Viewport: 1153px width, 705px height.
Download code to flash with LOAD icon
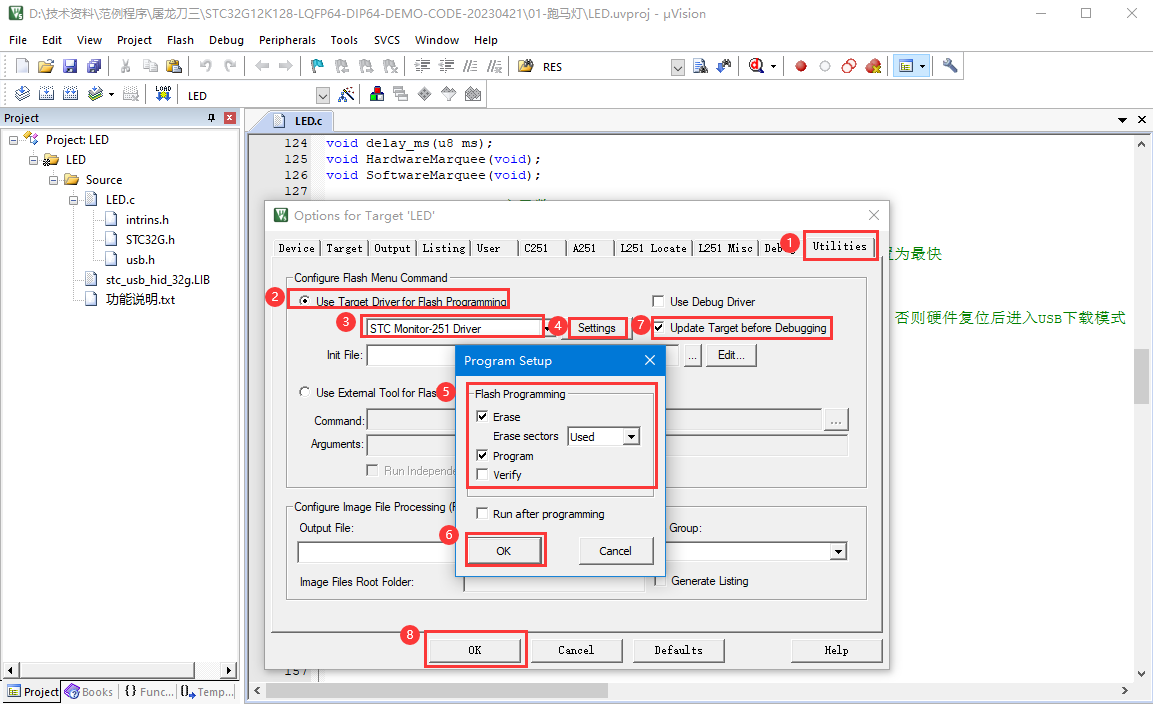click(163, 94)
